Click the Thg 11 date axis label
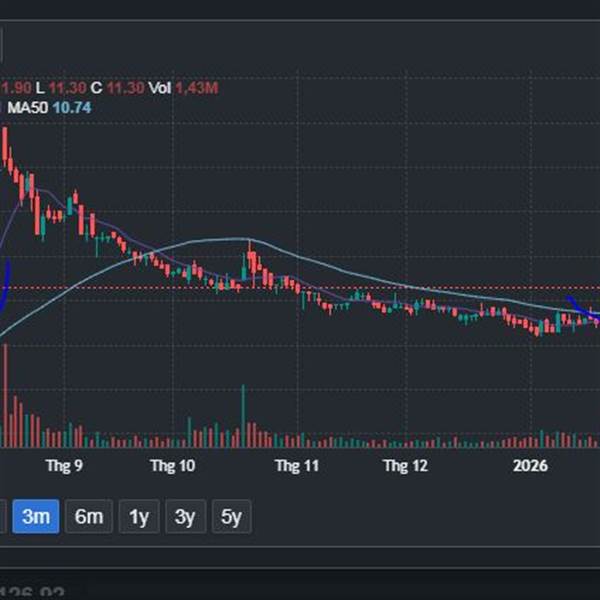The height and width of the screenshot is (600, 600). 296,465
